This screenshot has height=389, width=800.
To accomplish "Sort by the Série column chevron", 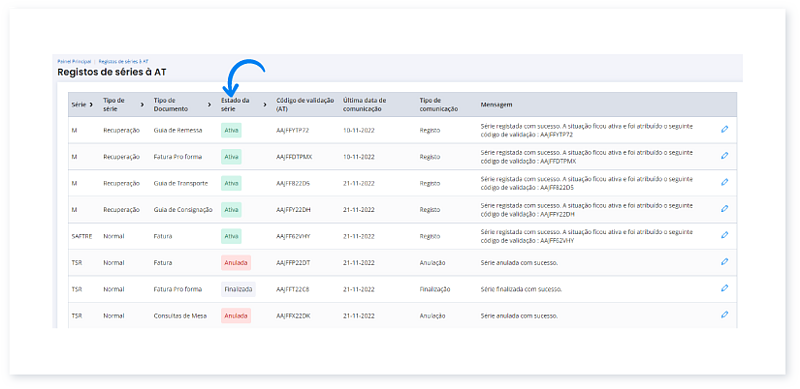I will point(91,105).
